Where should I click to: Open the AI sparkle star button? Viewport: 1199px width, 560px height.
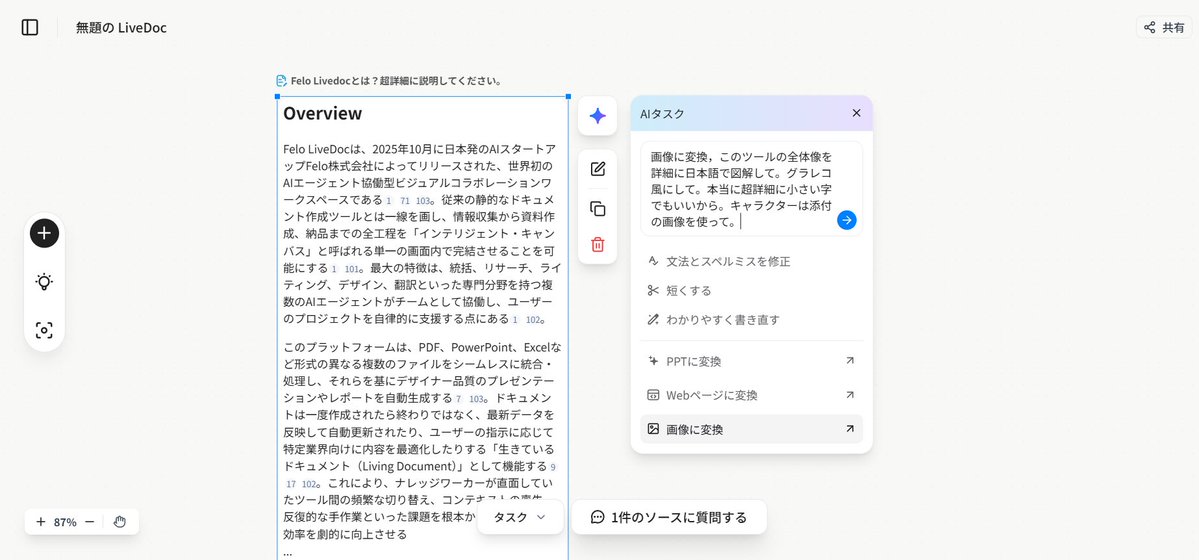(598, 116)
